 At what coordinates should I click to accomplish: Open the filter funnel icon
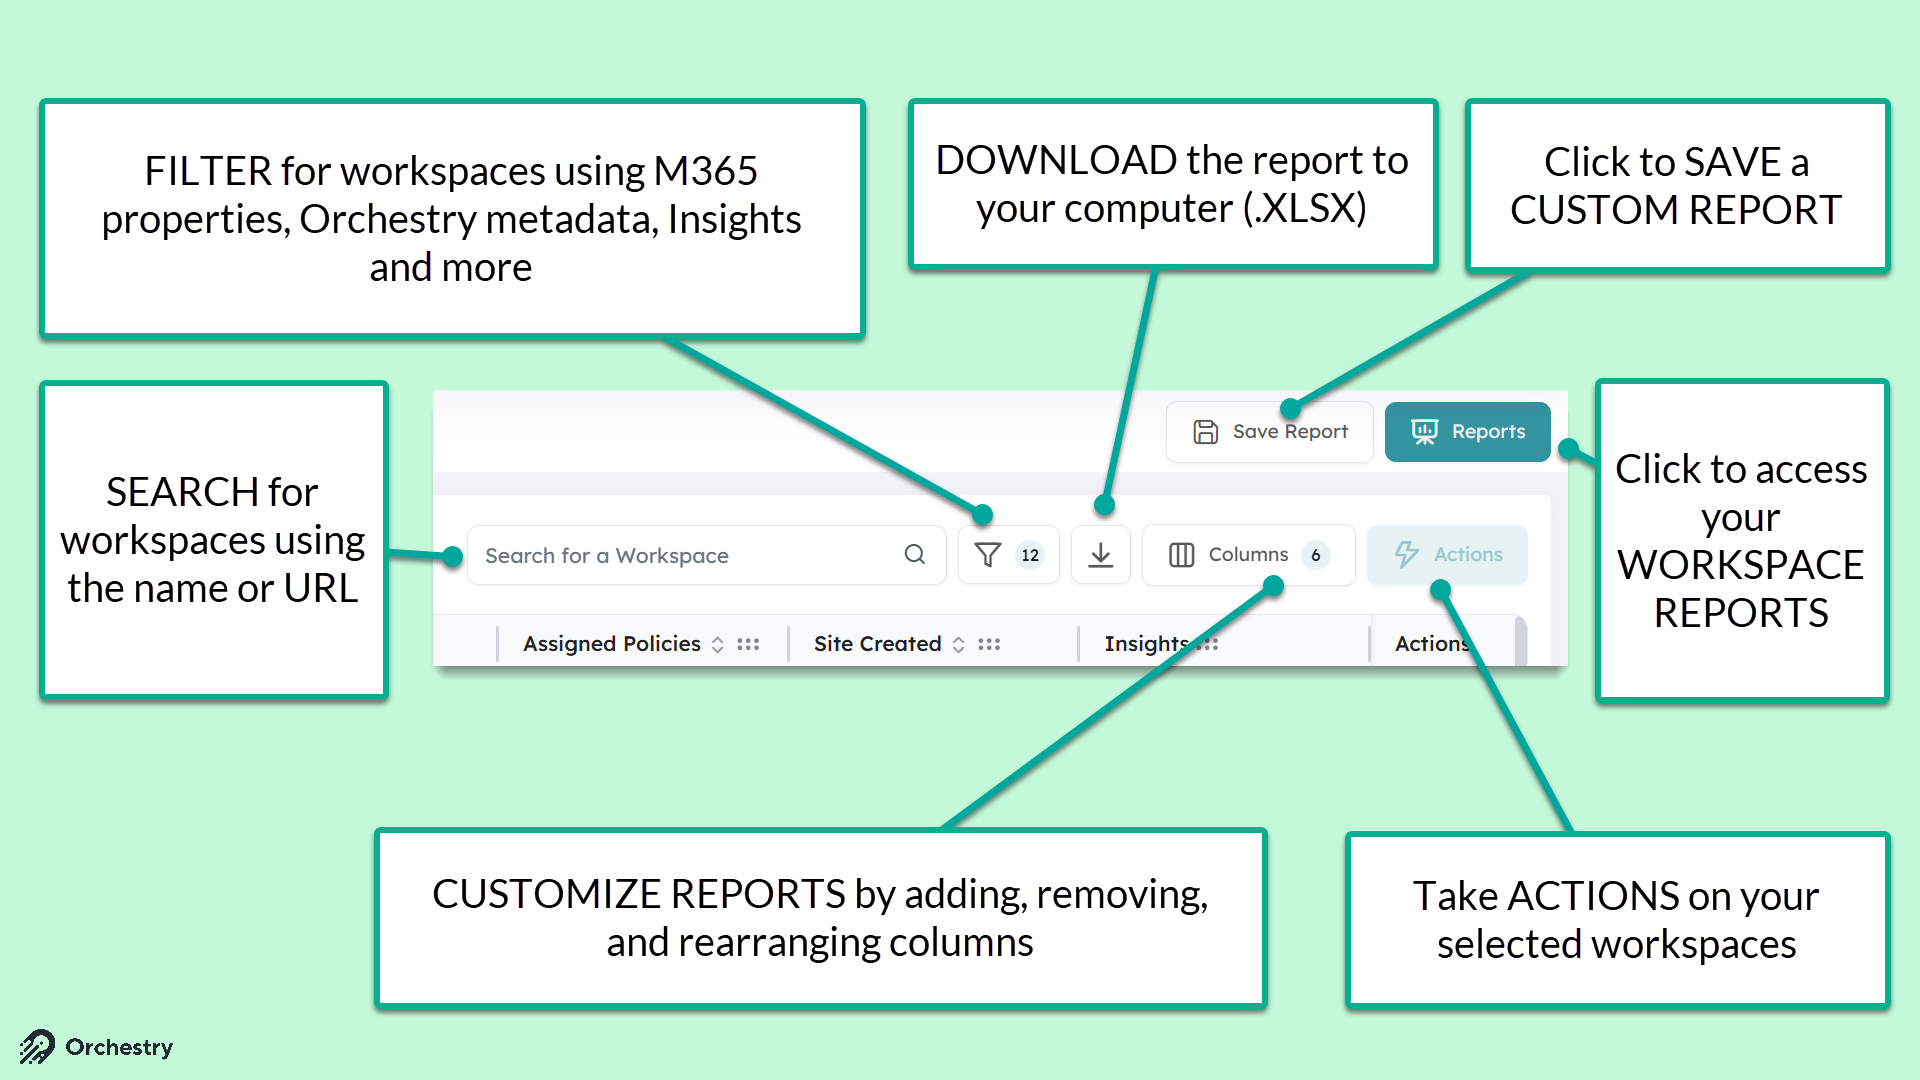[x=988, y=555]
